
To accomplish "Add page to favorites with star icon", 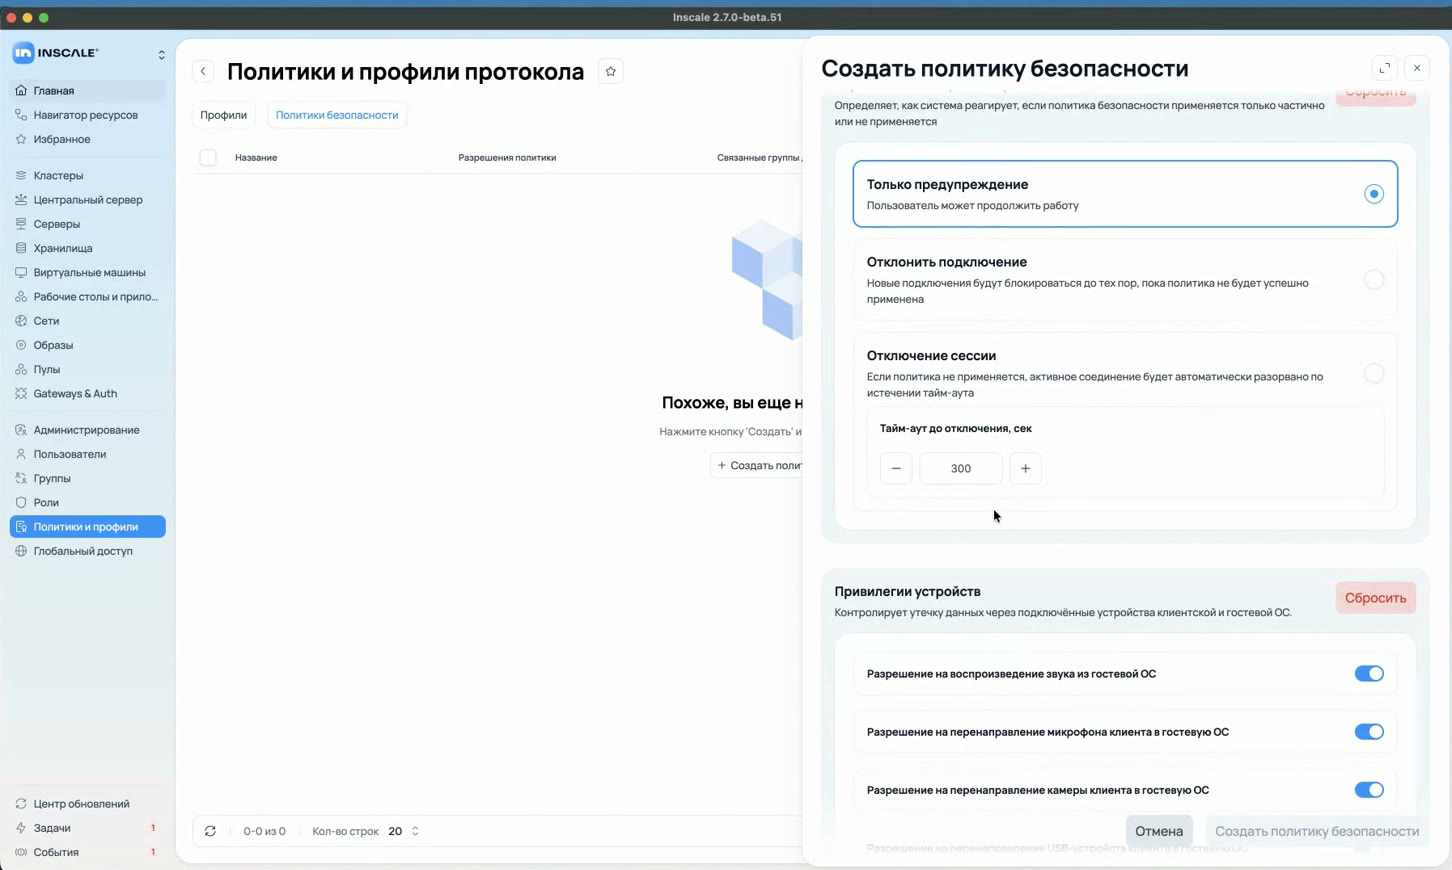I will coord(611,71).
